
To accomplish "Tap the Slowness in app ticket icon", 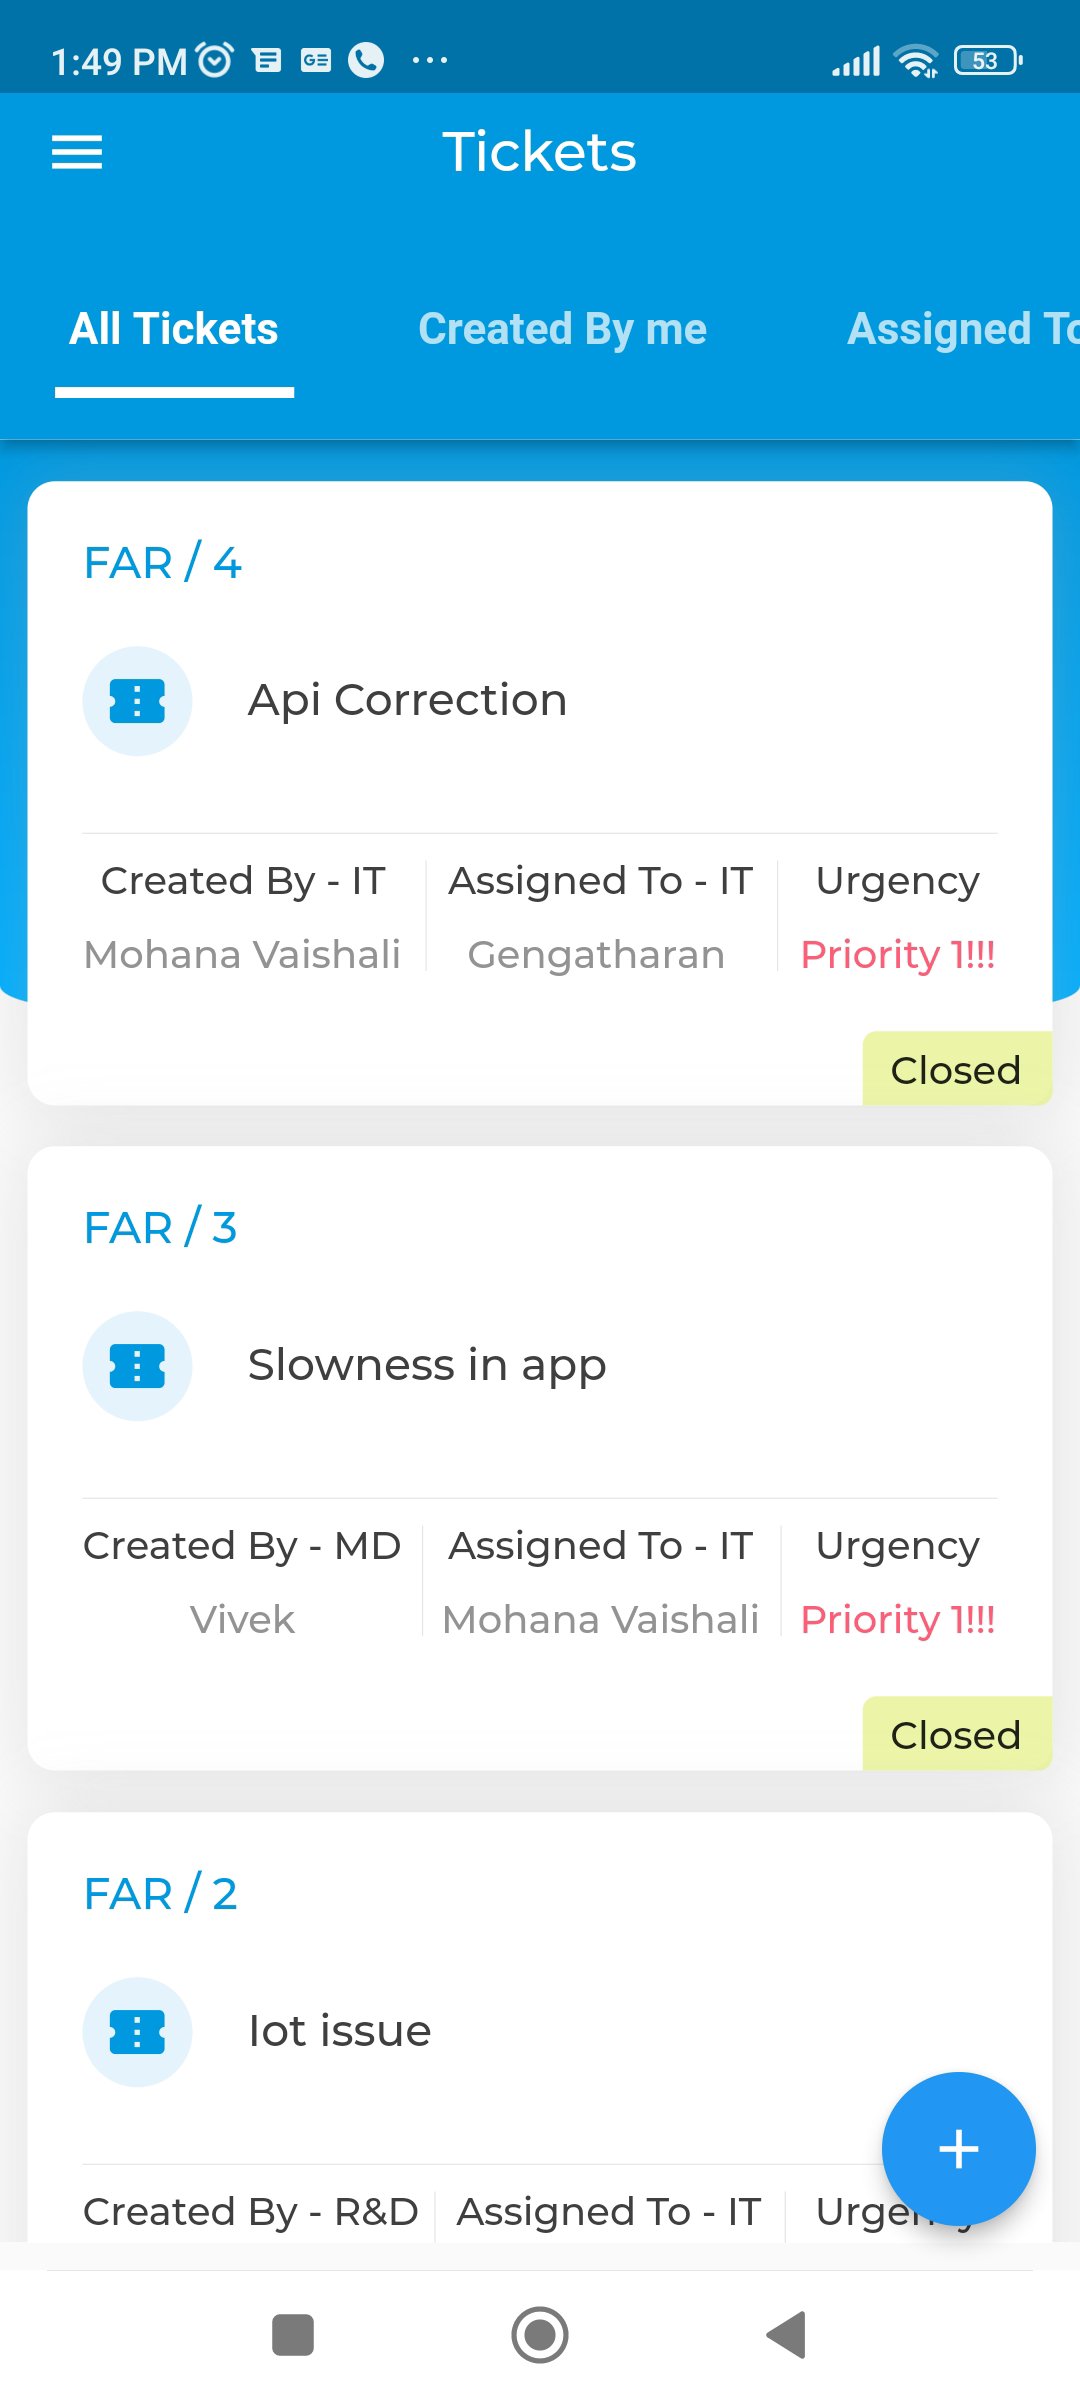I will (137, 1366).
